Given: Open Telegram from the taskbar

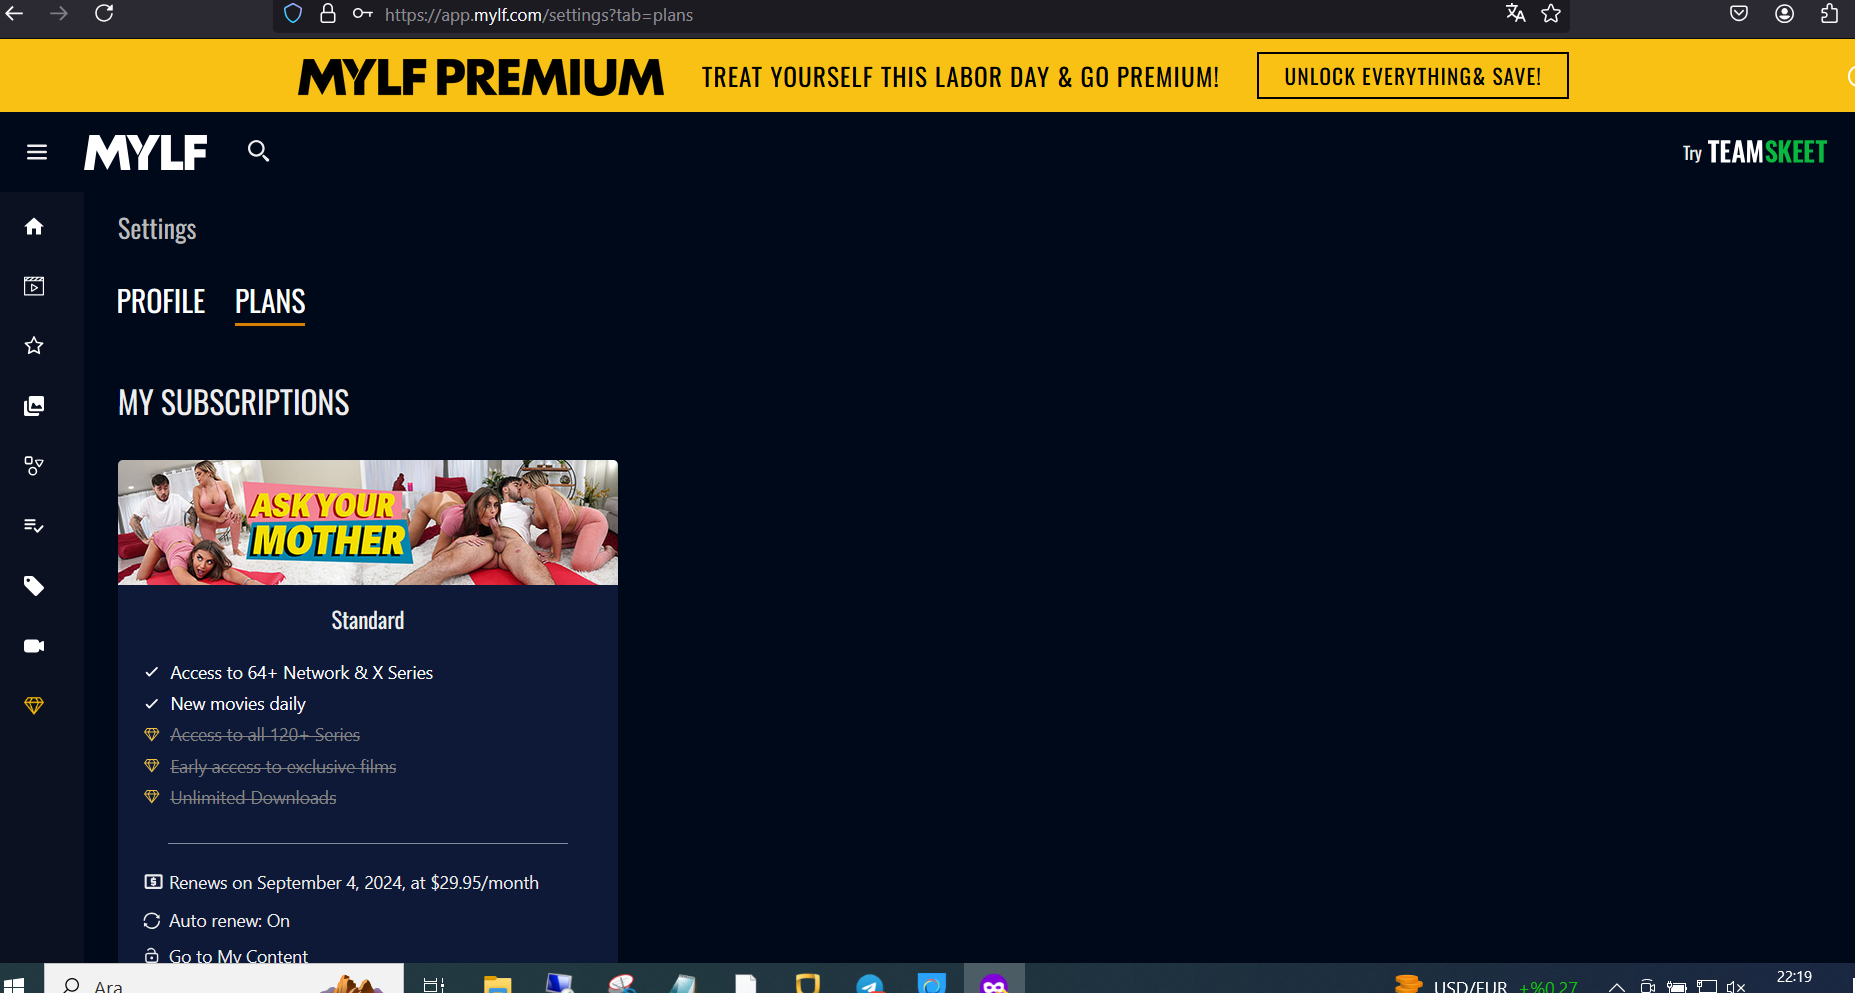Looking at the screenshot, I should [x=870, y=984].
